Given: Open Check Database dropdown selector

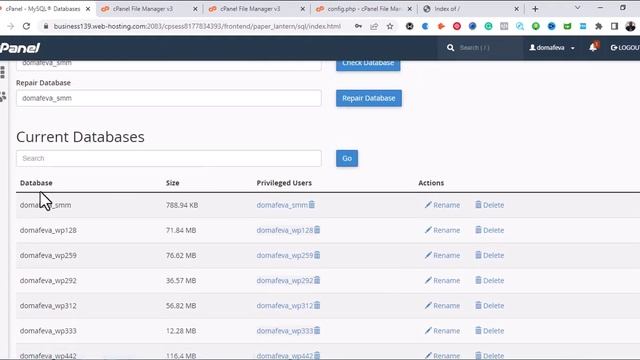Looking at the screenshot, I should pos(169,65).
